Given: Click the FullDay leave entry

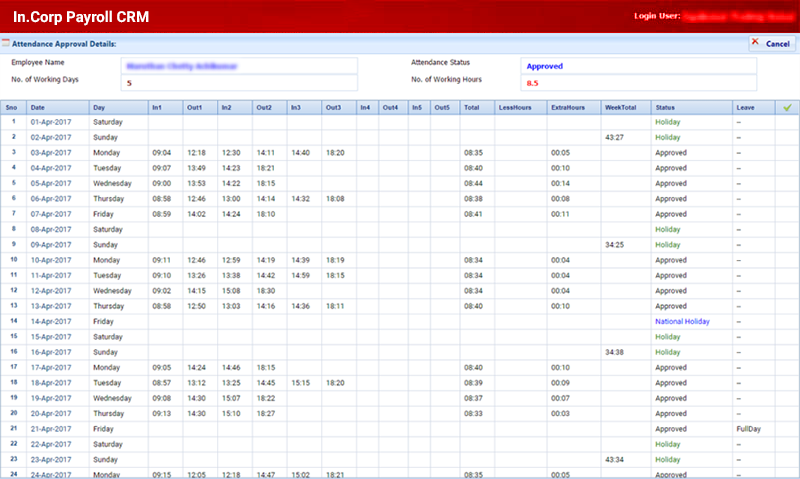Looking at the screenshot, I should point(748,428).
